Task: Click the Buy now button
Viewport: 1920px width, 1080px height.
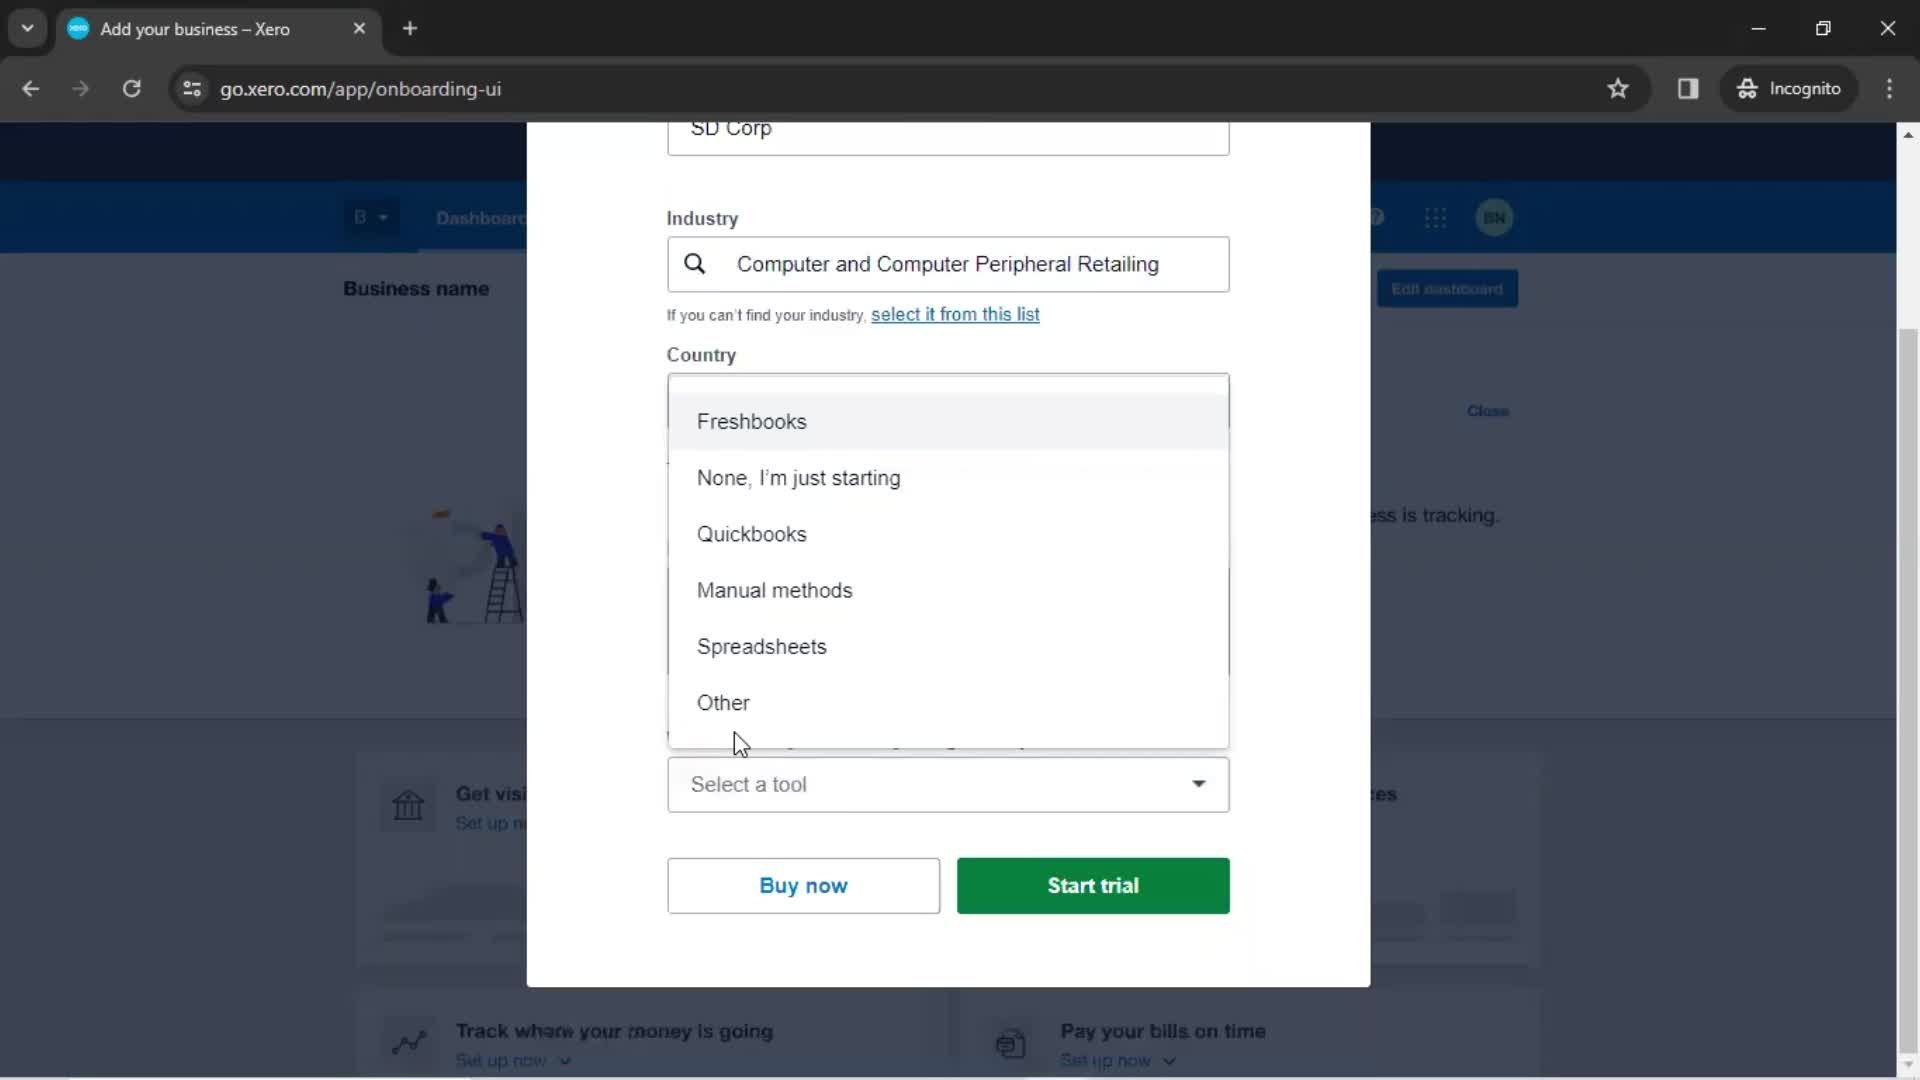Action: (803, 885)
